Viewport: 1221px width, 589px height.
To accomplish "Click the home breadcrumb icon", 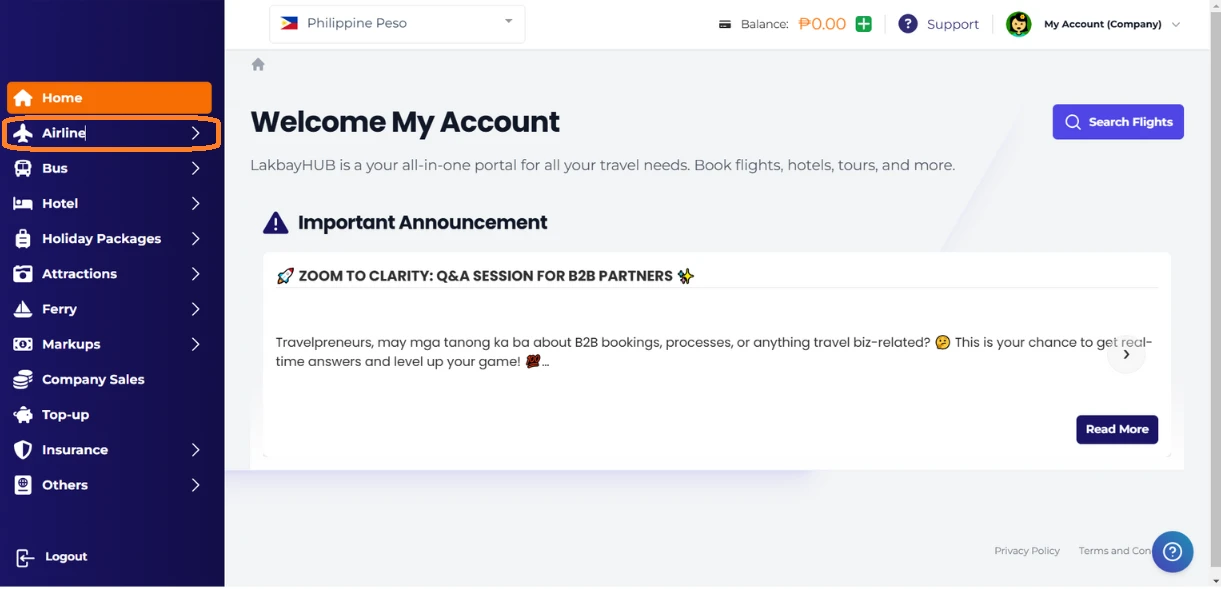I will [258, 65].
